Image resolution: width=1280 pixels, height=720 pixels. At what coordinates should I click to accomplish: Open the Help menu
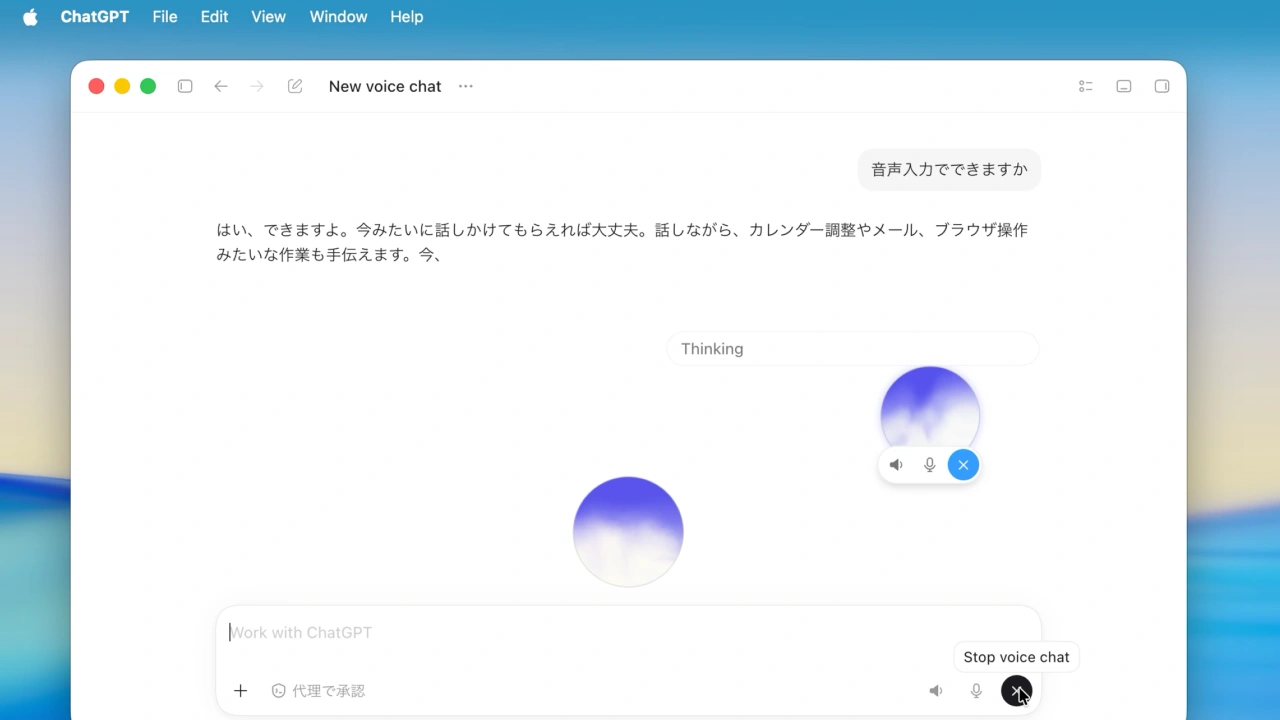[x=406, y=17]
